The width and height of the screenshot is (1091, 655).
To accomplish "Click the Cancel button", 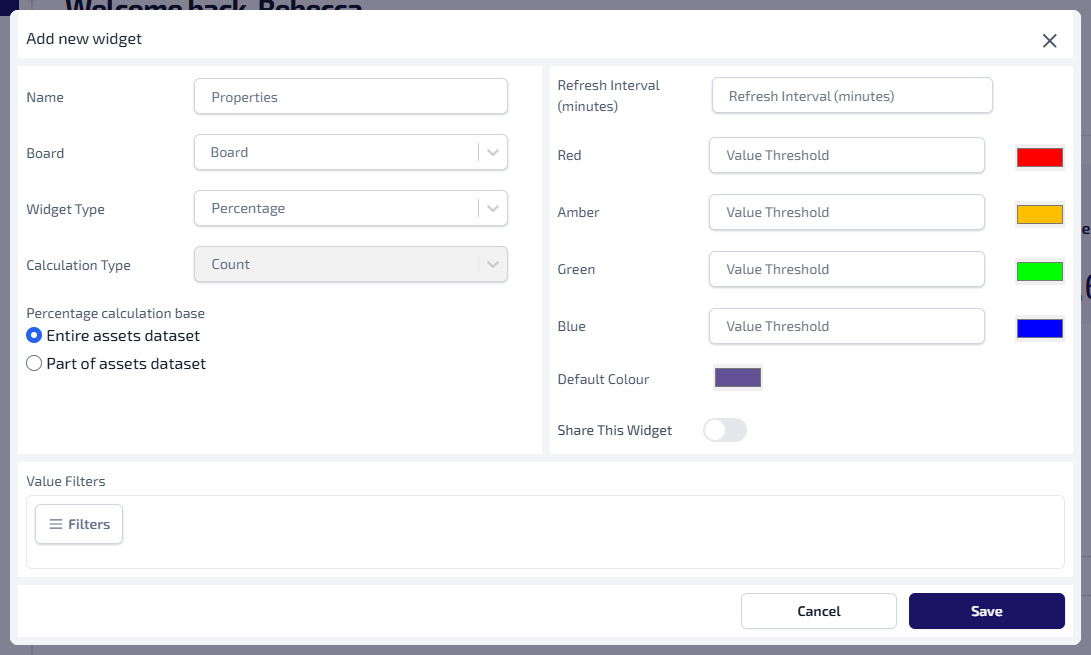I will pyautogui.click(x=818, y=611).
